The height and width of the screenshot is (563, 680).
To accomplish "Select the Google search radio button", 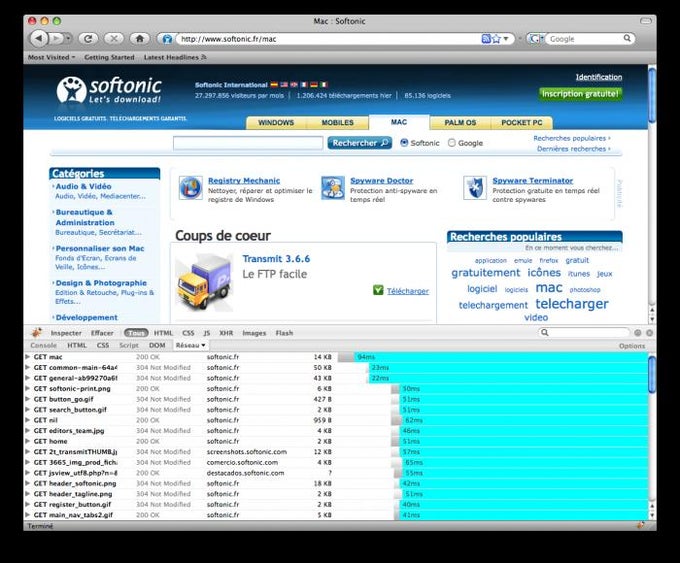I will tap(451, 142).
